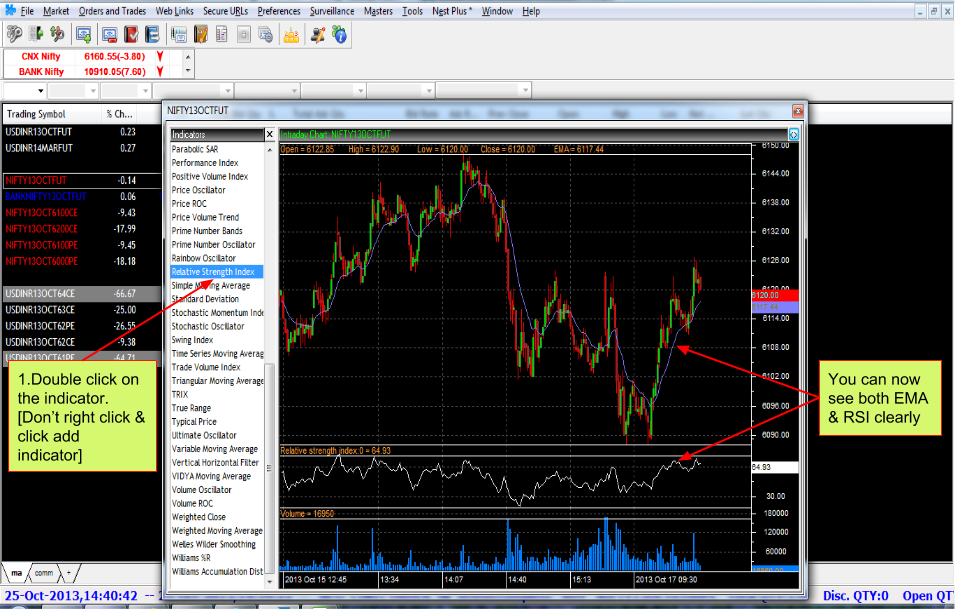The height and width of the screenshot is (609, 955).
Task: Select 'Ultimate Oscillator' in the Indicators list
Action: pos(216,435)
